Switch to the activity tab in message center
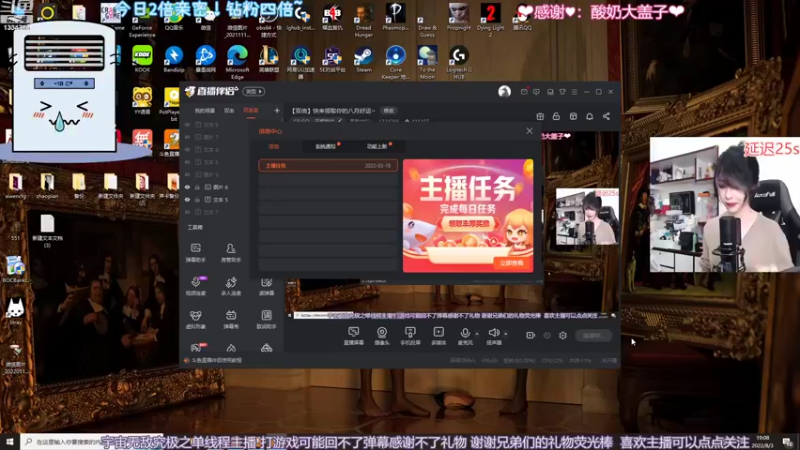This screenshot has width=800, height=450. 274,146
